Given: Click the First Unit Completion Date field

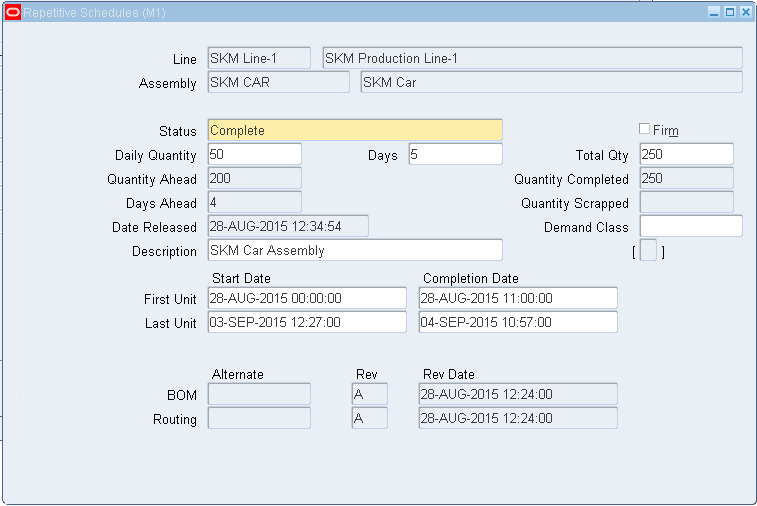Looking at the screenshot, I should coord(518,298).
